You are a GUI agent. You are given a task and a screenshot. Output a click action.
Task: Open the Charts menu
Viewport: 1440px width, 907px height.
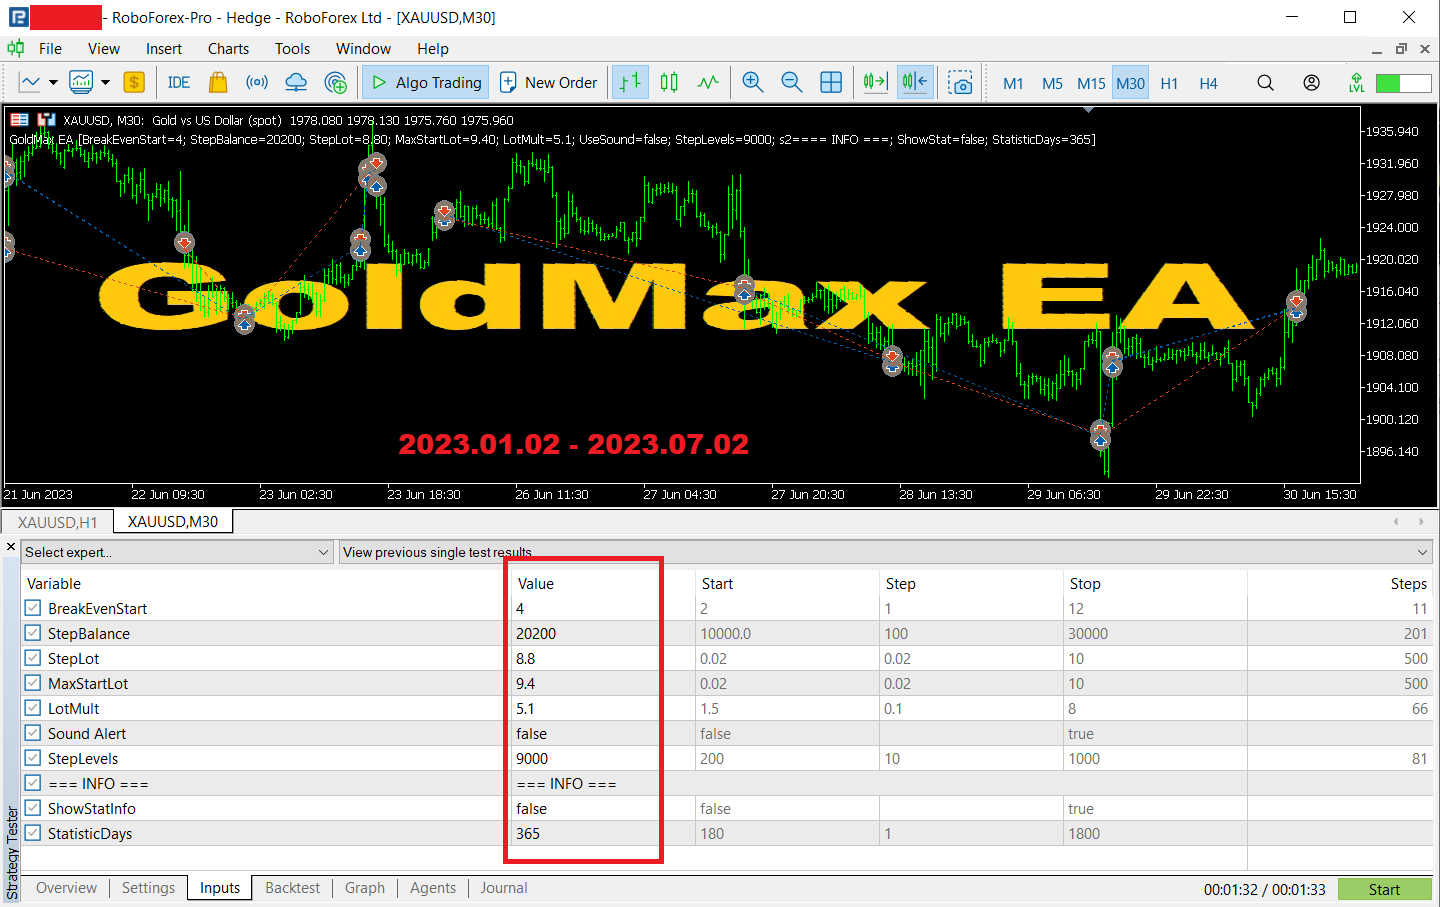[228, 48]
